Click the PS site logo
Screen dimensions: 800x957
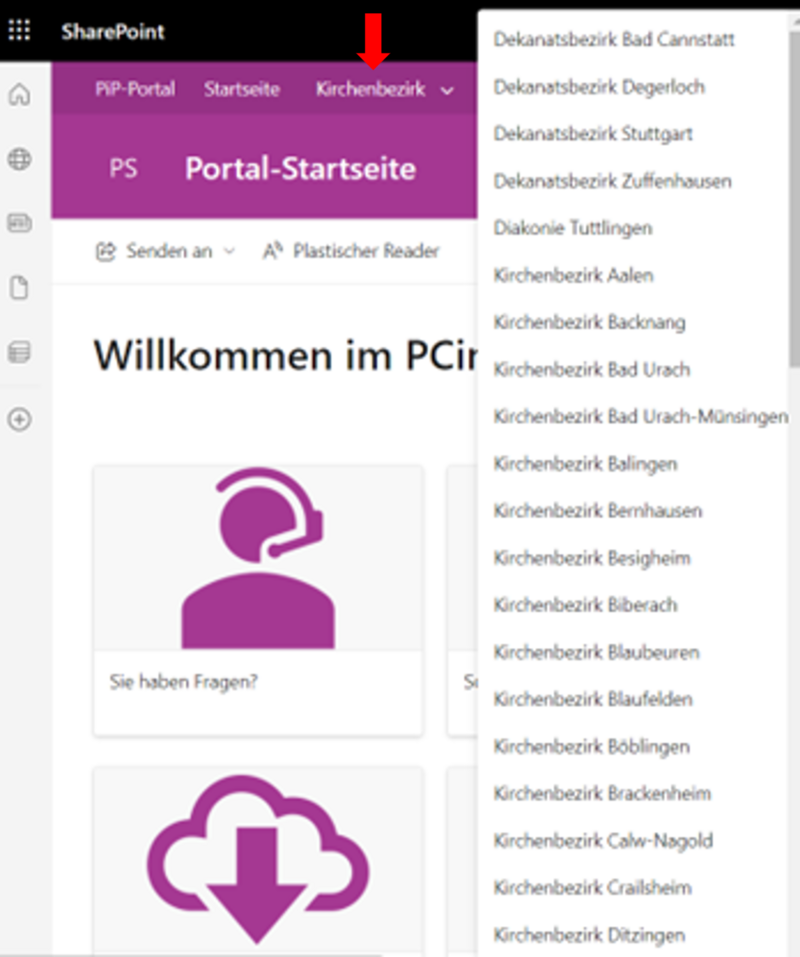(x=123, y=168)
